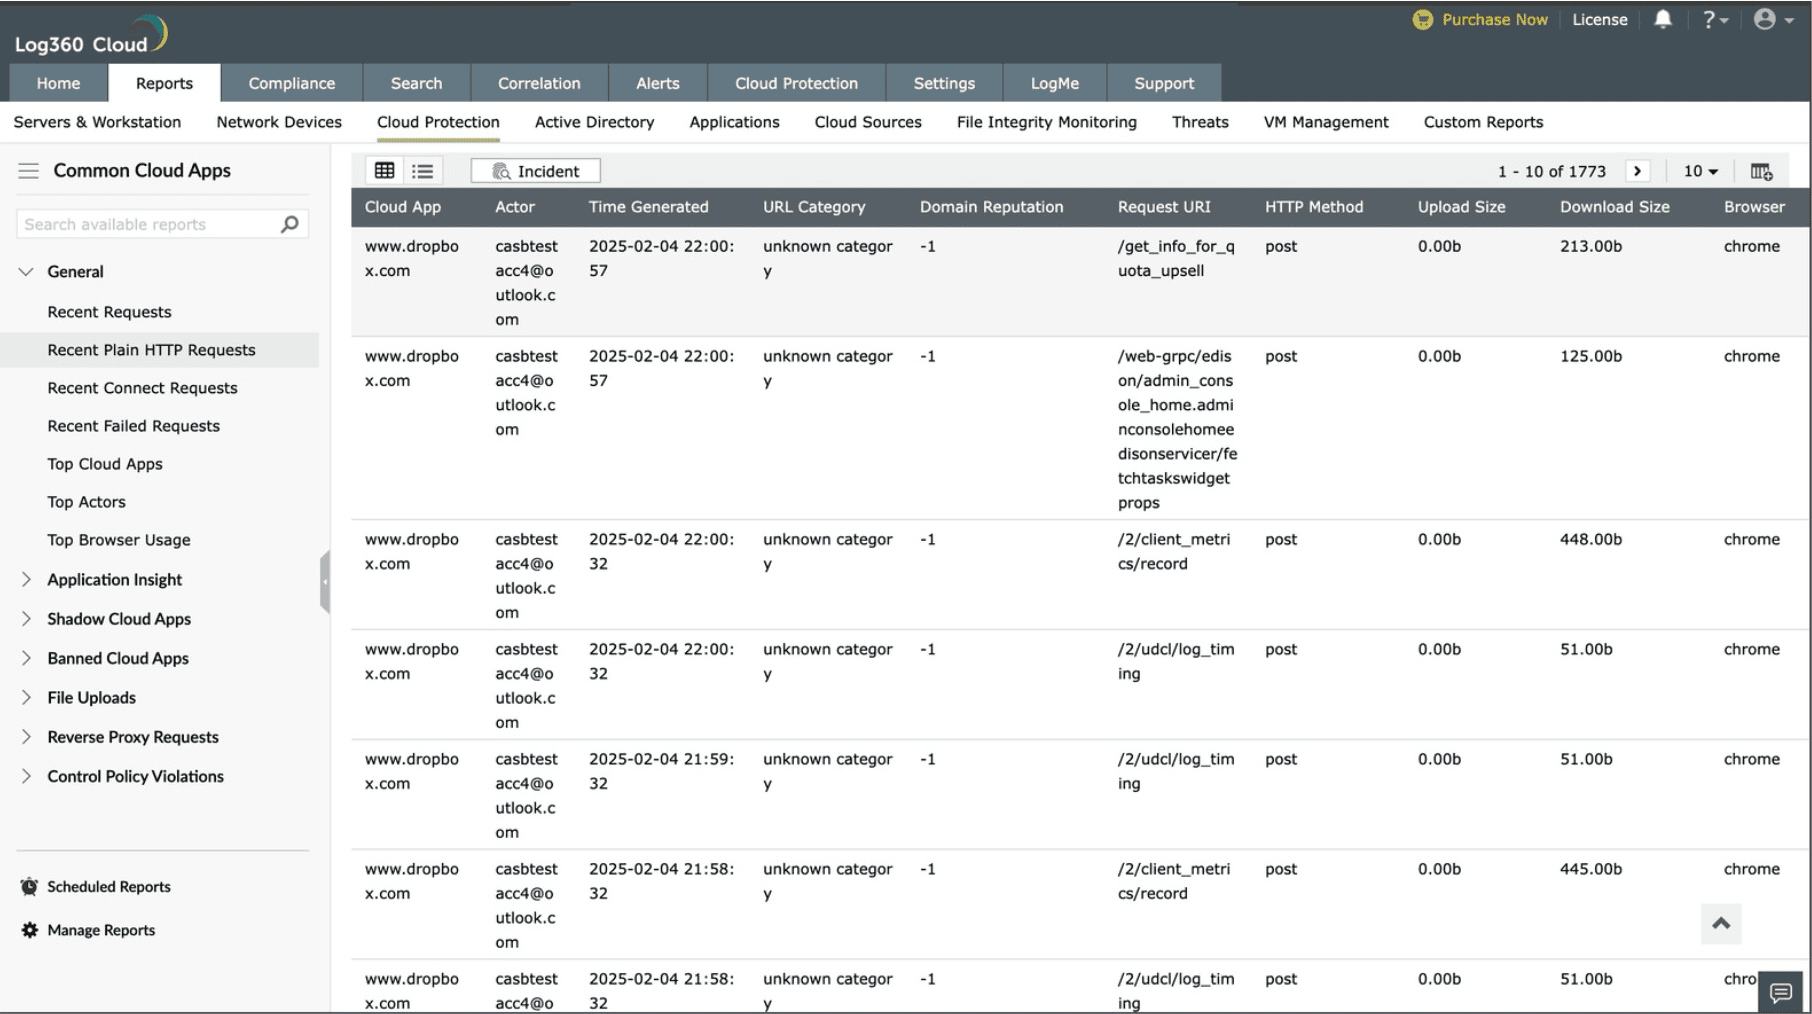
Task: Open Recent Failed Requests report
Action: point(133,426)
